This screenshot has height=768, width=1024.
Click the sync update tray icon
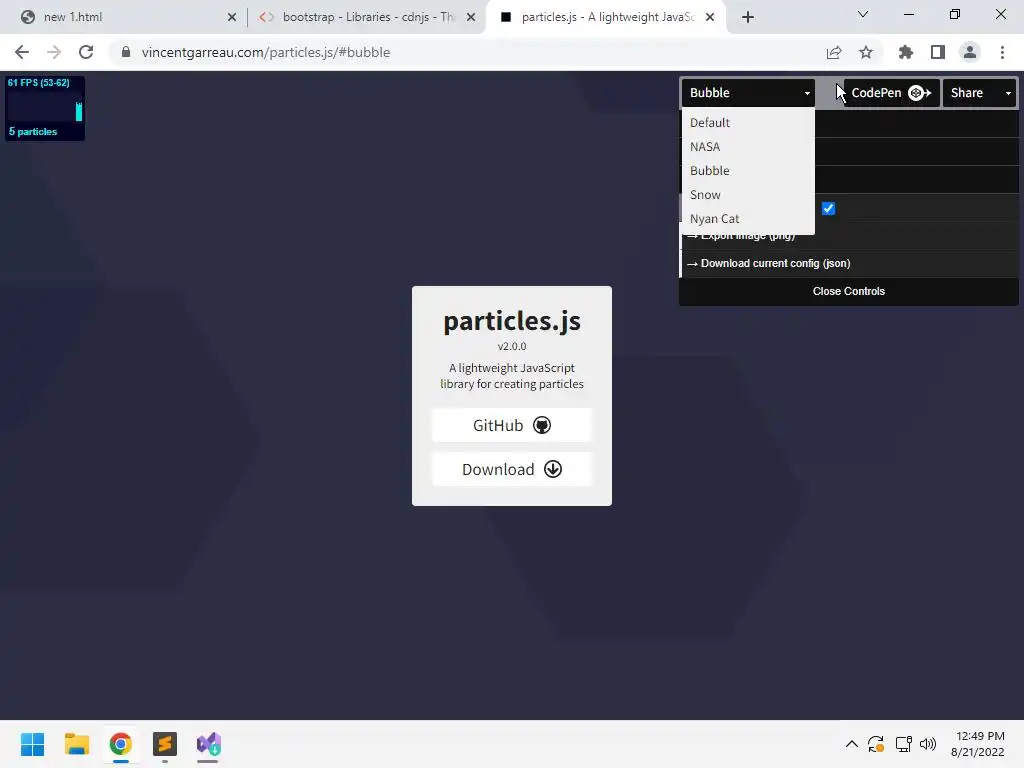tap(876, 744)
